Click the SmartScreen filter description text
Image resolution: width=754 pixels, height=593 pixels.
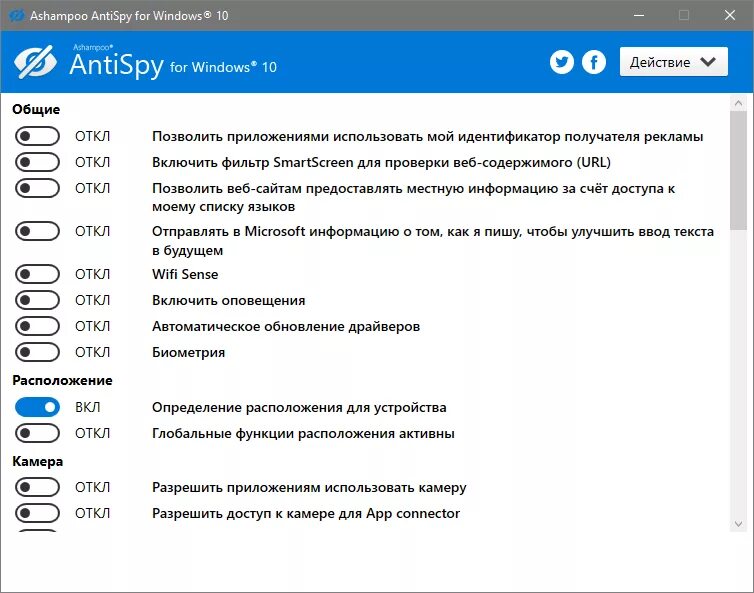(381, 163)
